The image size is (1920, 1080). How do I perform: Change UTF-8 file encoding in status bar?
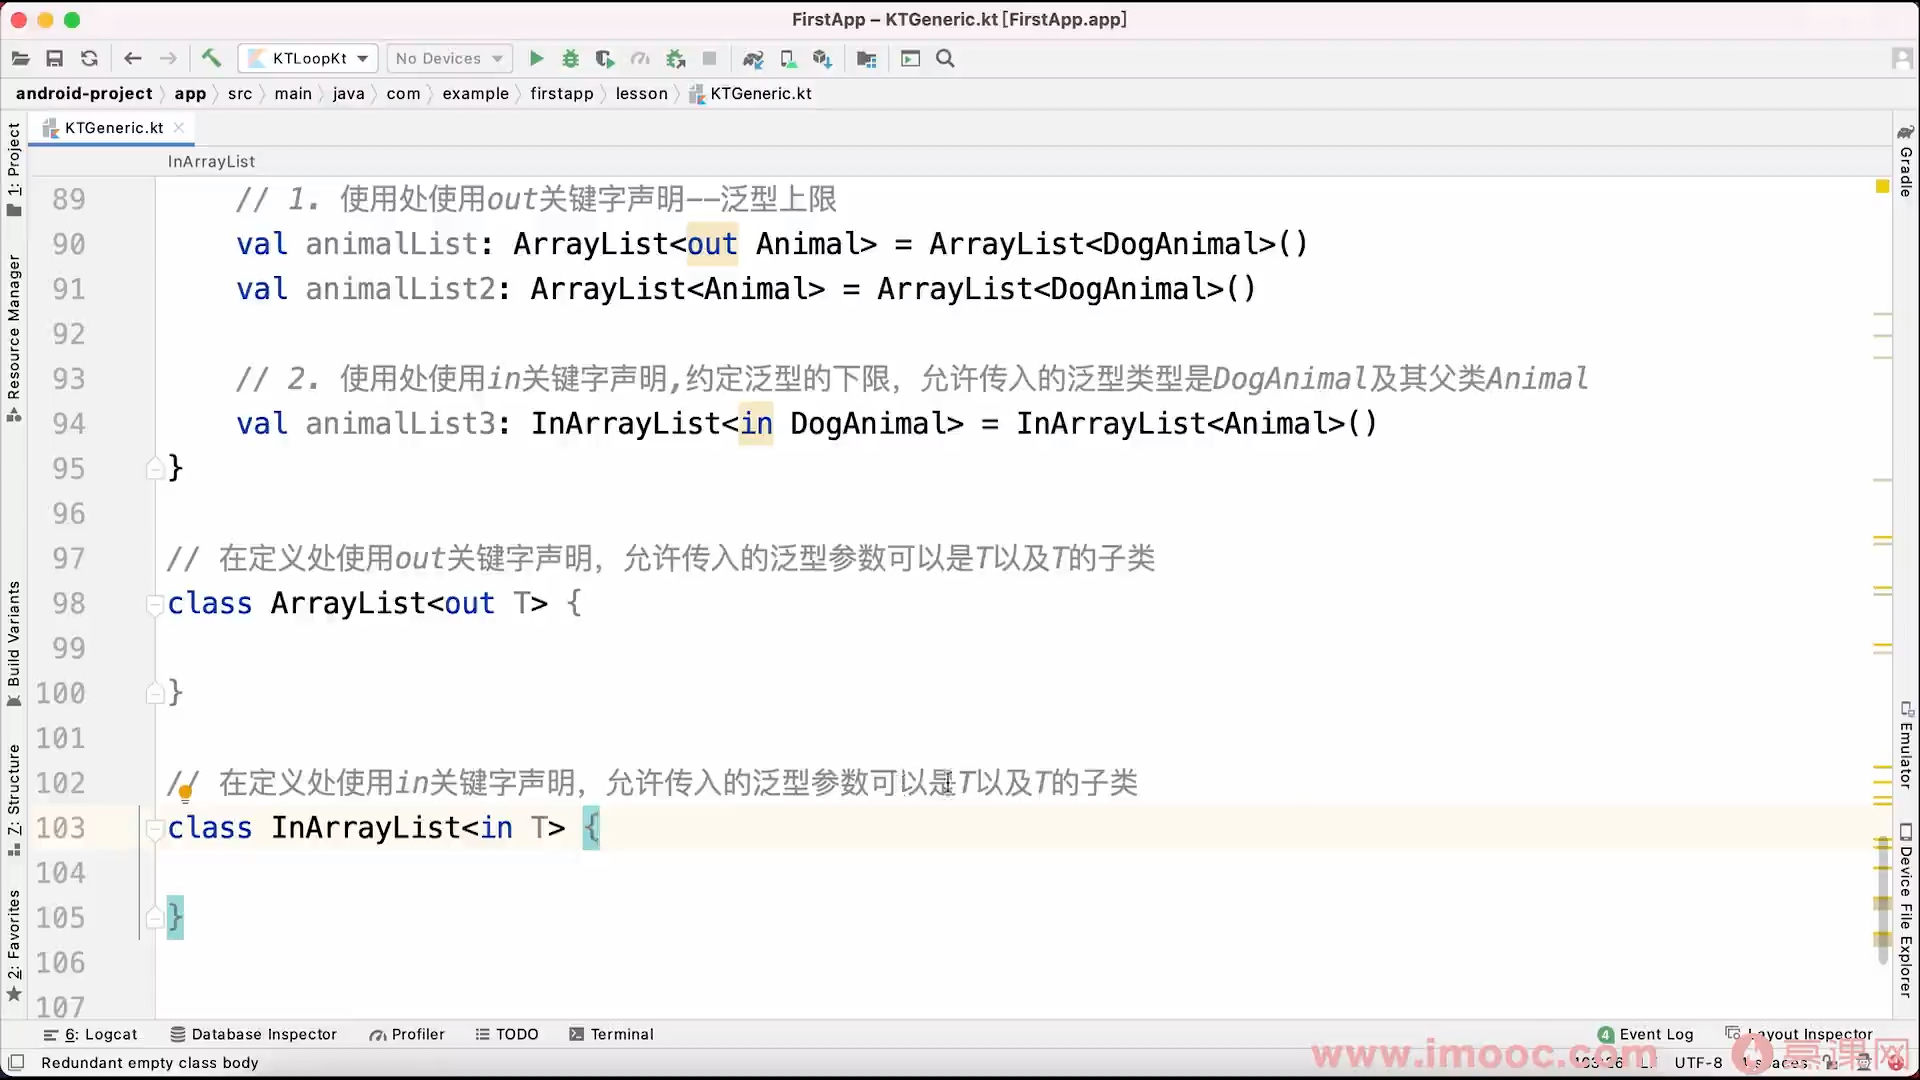[x=1698, y=1062]
